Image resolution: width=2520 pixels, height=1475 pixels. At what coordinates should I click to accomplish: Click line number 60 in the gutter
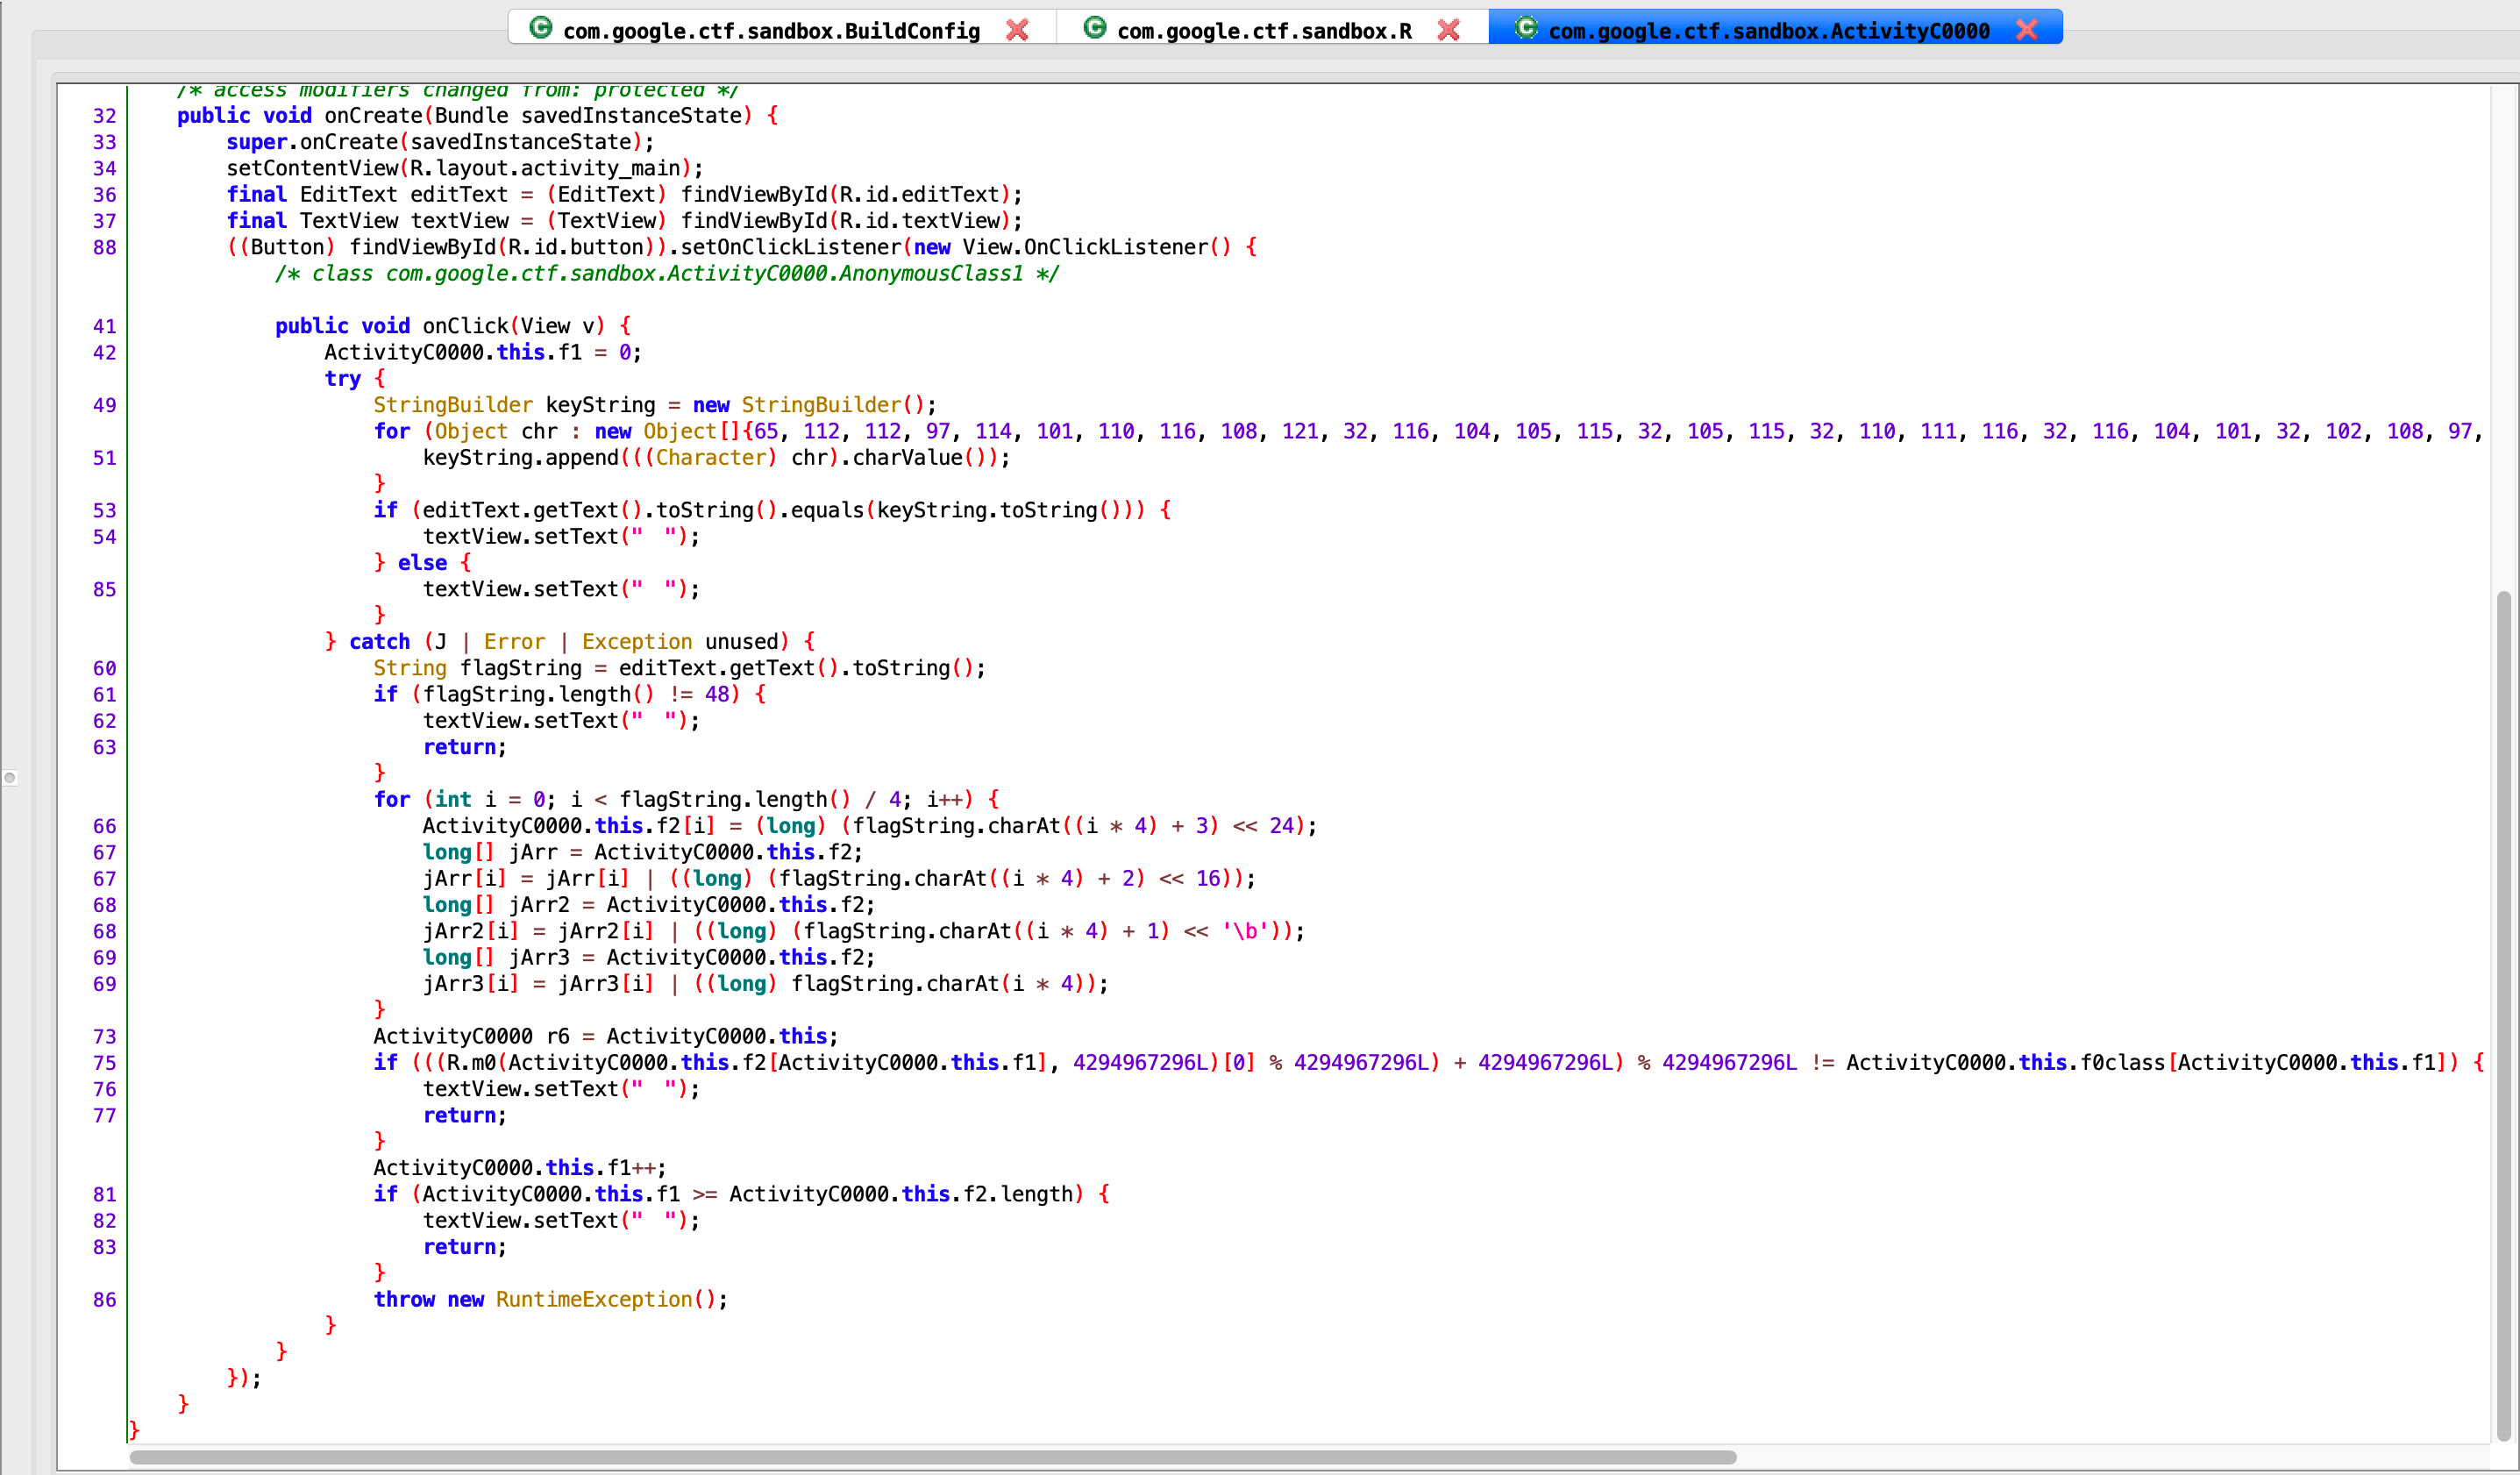tap(105, 669)
